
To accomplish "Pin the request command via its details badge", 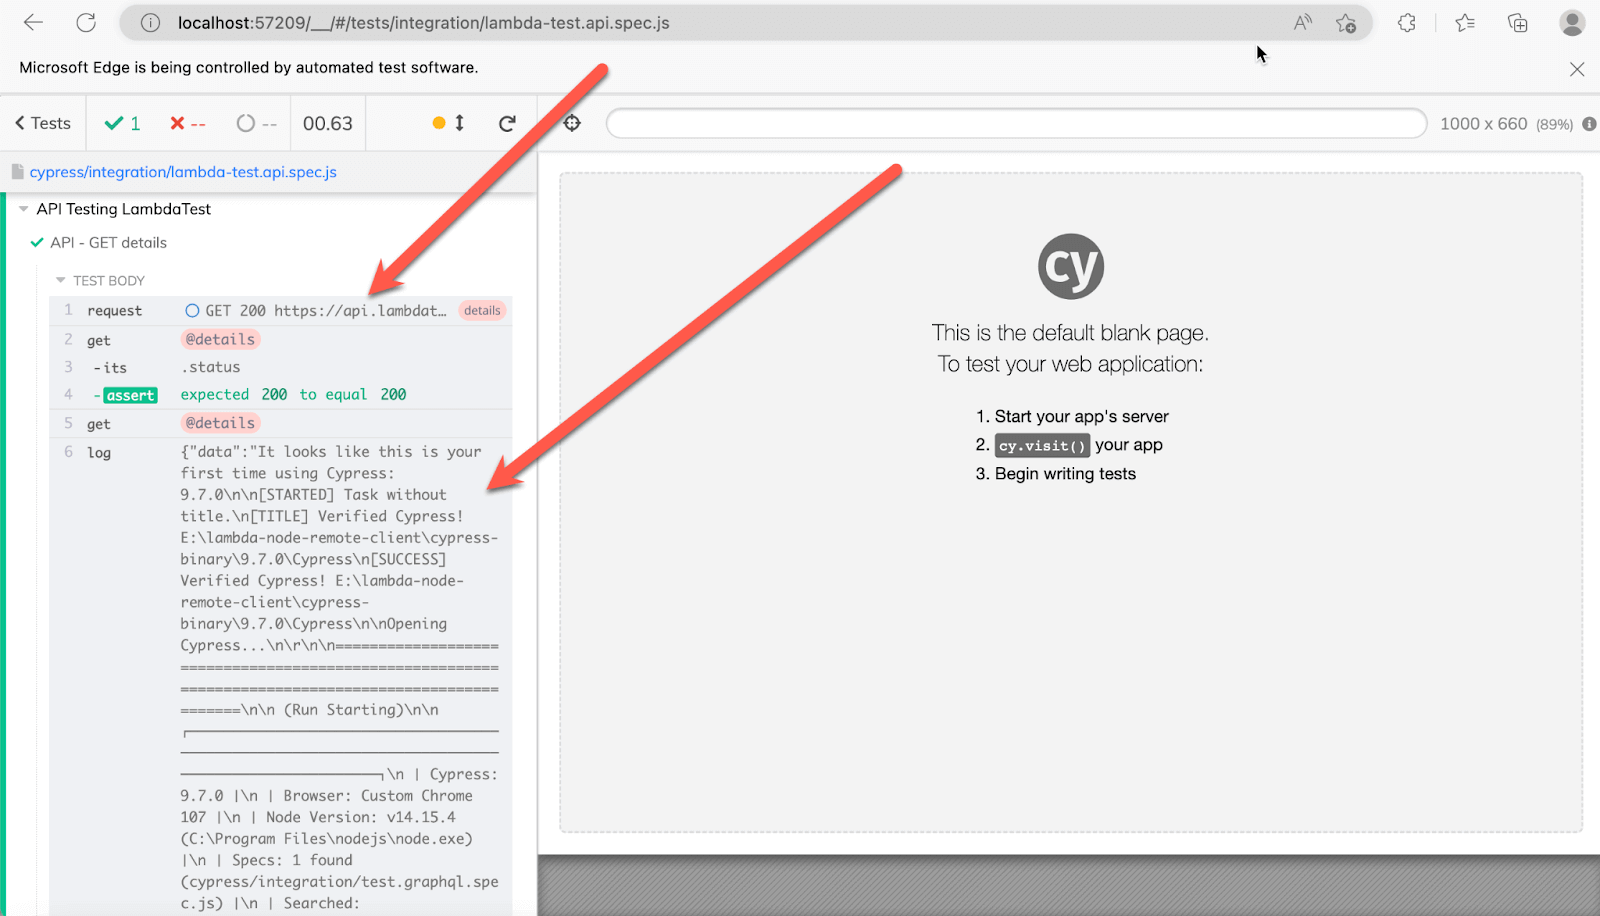I will coord(482,310).
